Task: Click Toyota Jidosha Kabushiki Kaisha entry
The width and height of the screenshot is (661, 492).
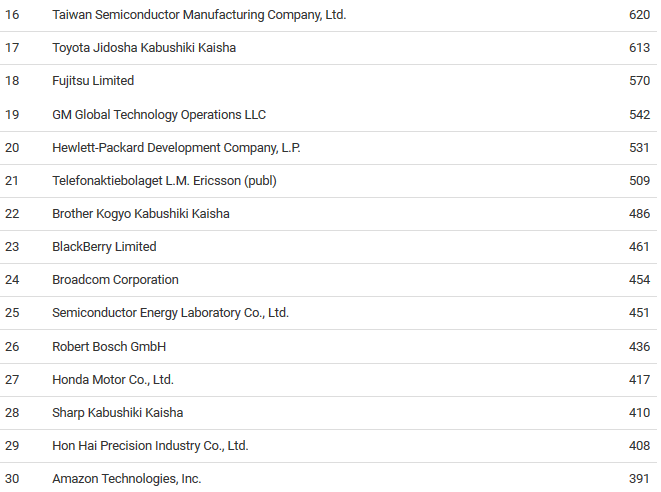Action: pyautogui.click(x=144, y=48)
